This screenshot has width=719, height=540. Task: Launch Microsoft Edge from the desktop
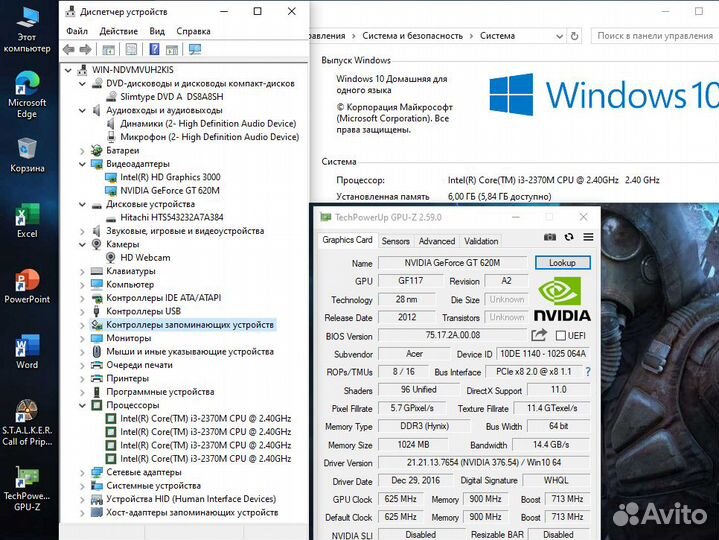pyautogui.click(x=27, y=95)
